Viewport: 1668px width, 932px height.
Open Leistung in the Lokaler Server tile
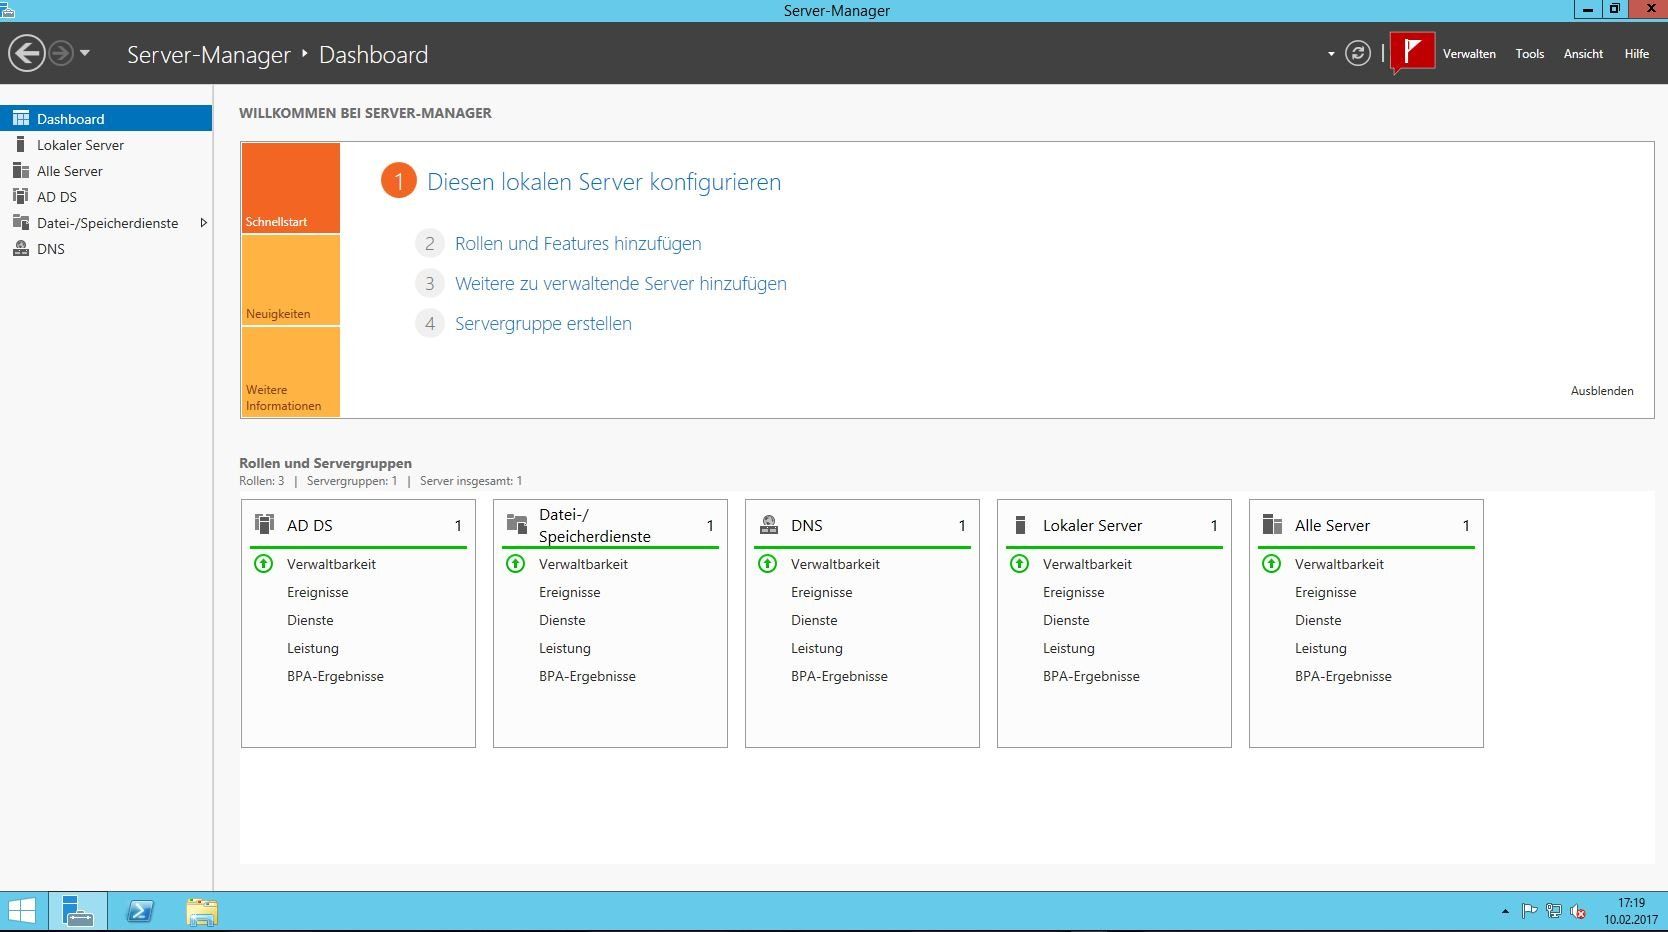pos(1069,648)
